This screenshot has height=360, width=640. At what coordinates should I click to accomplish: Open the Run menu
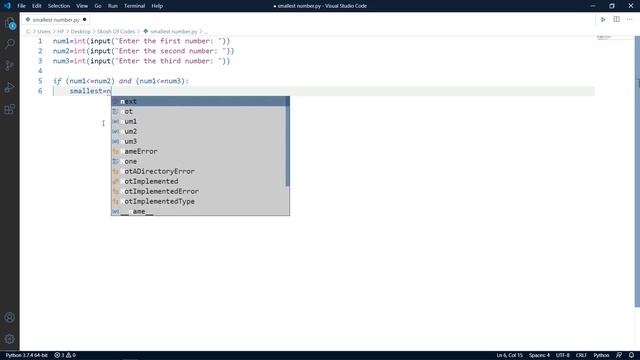point(113,6)
